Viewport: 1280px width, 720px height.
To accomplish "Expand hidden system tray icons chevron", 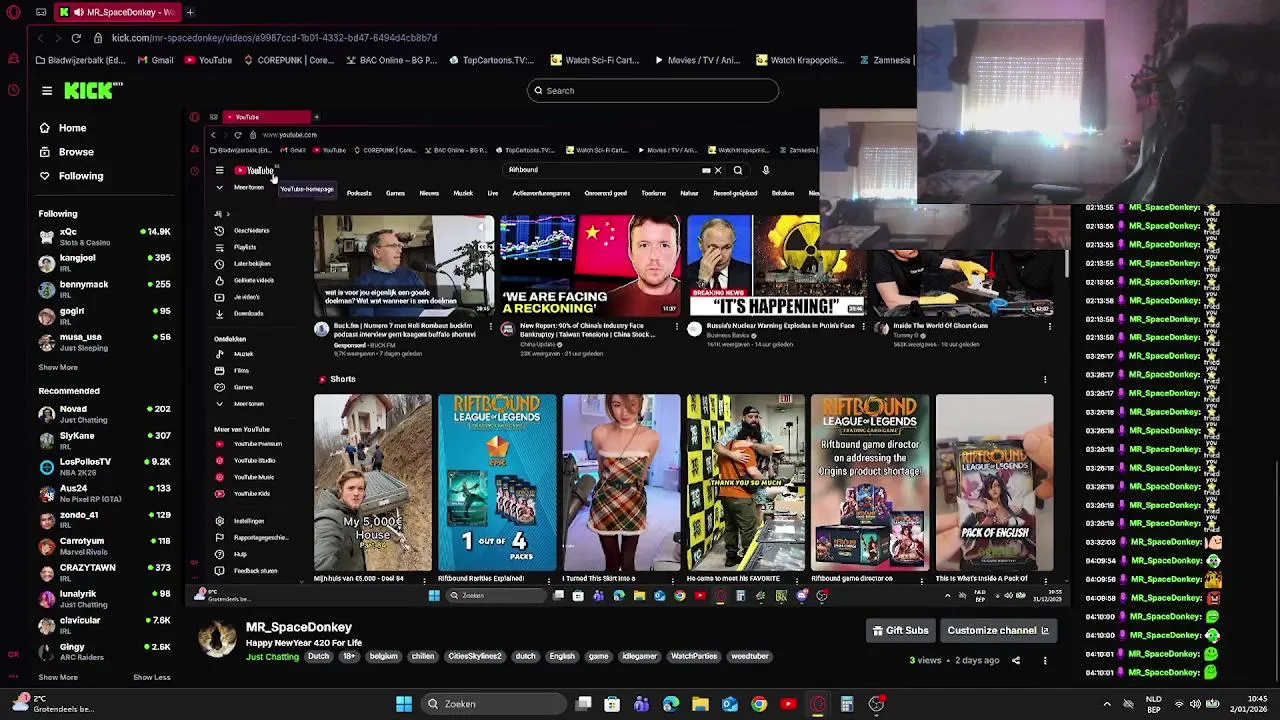I will click(1107, 704).
